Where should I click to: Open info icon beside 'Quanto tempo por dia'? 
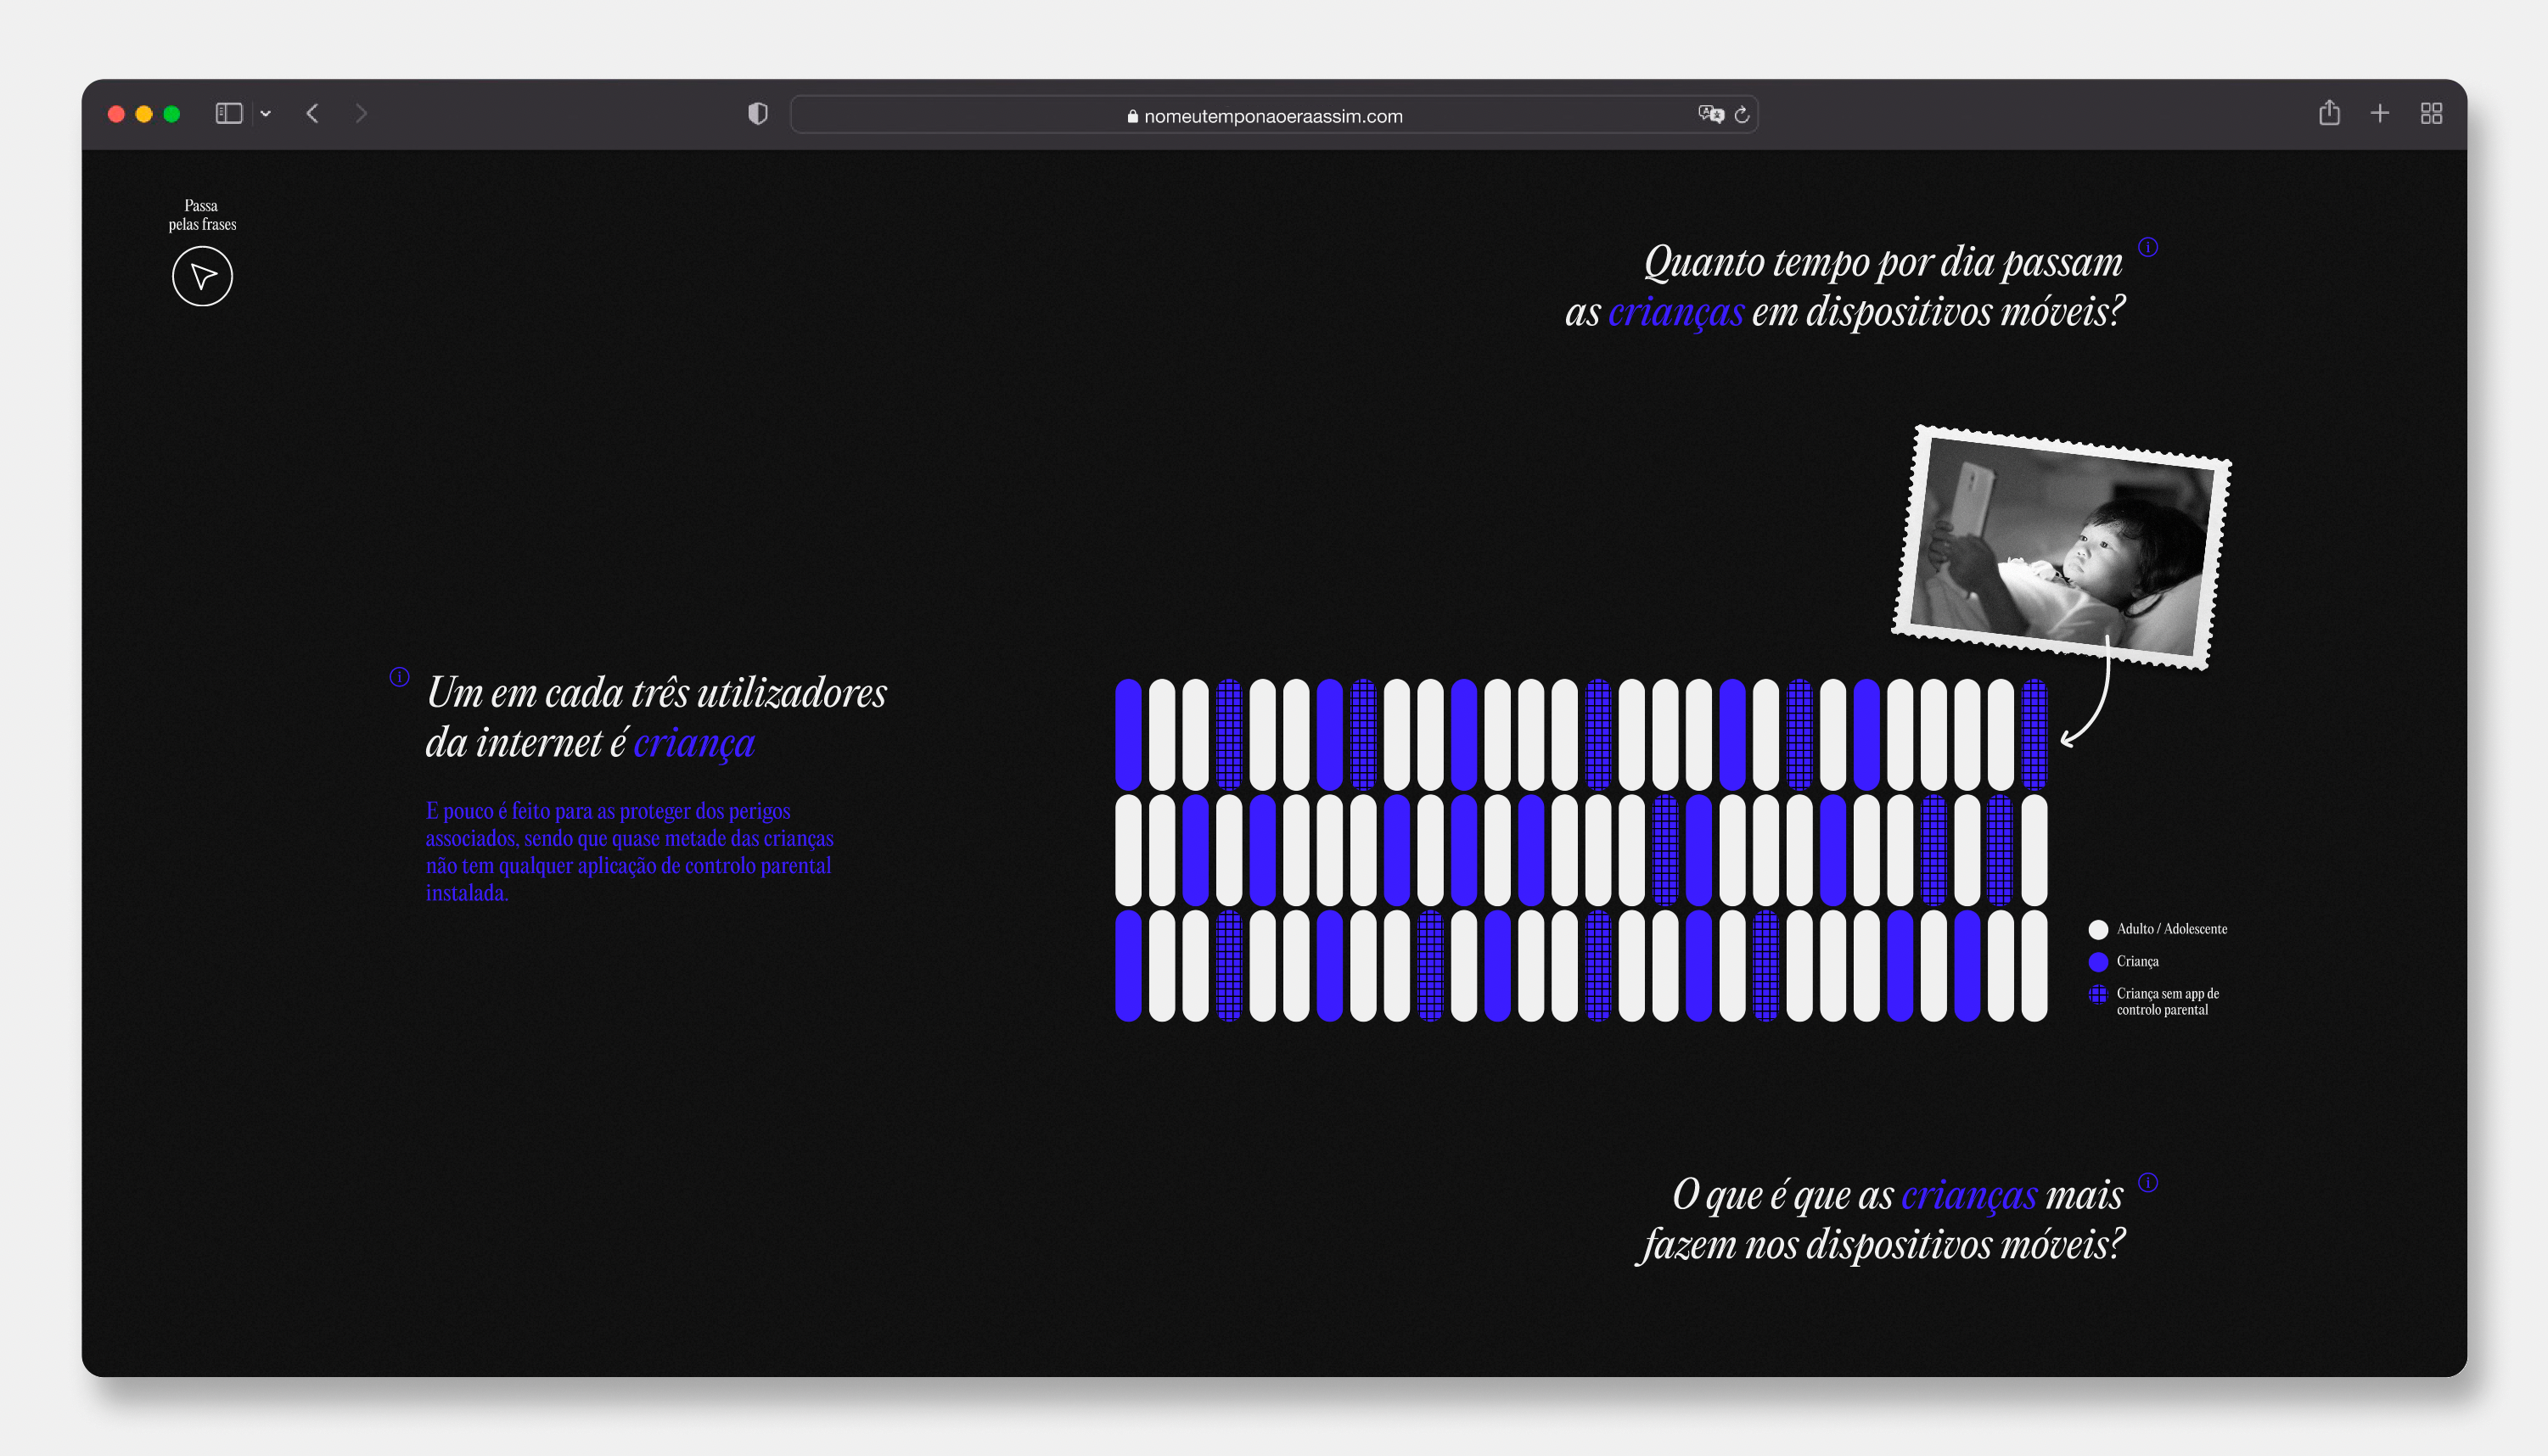2148,247
